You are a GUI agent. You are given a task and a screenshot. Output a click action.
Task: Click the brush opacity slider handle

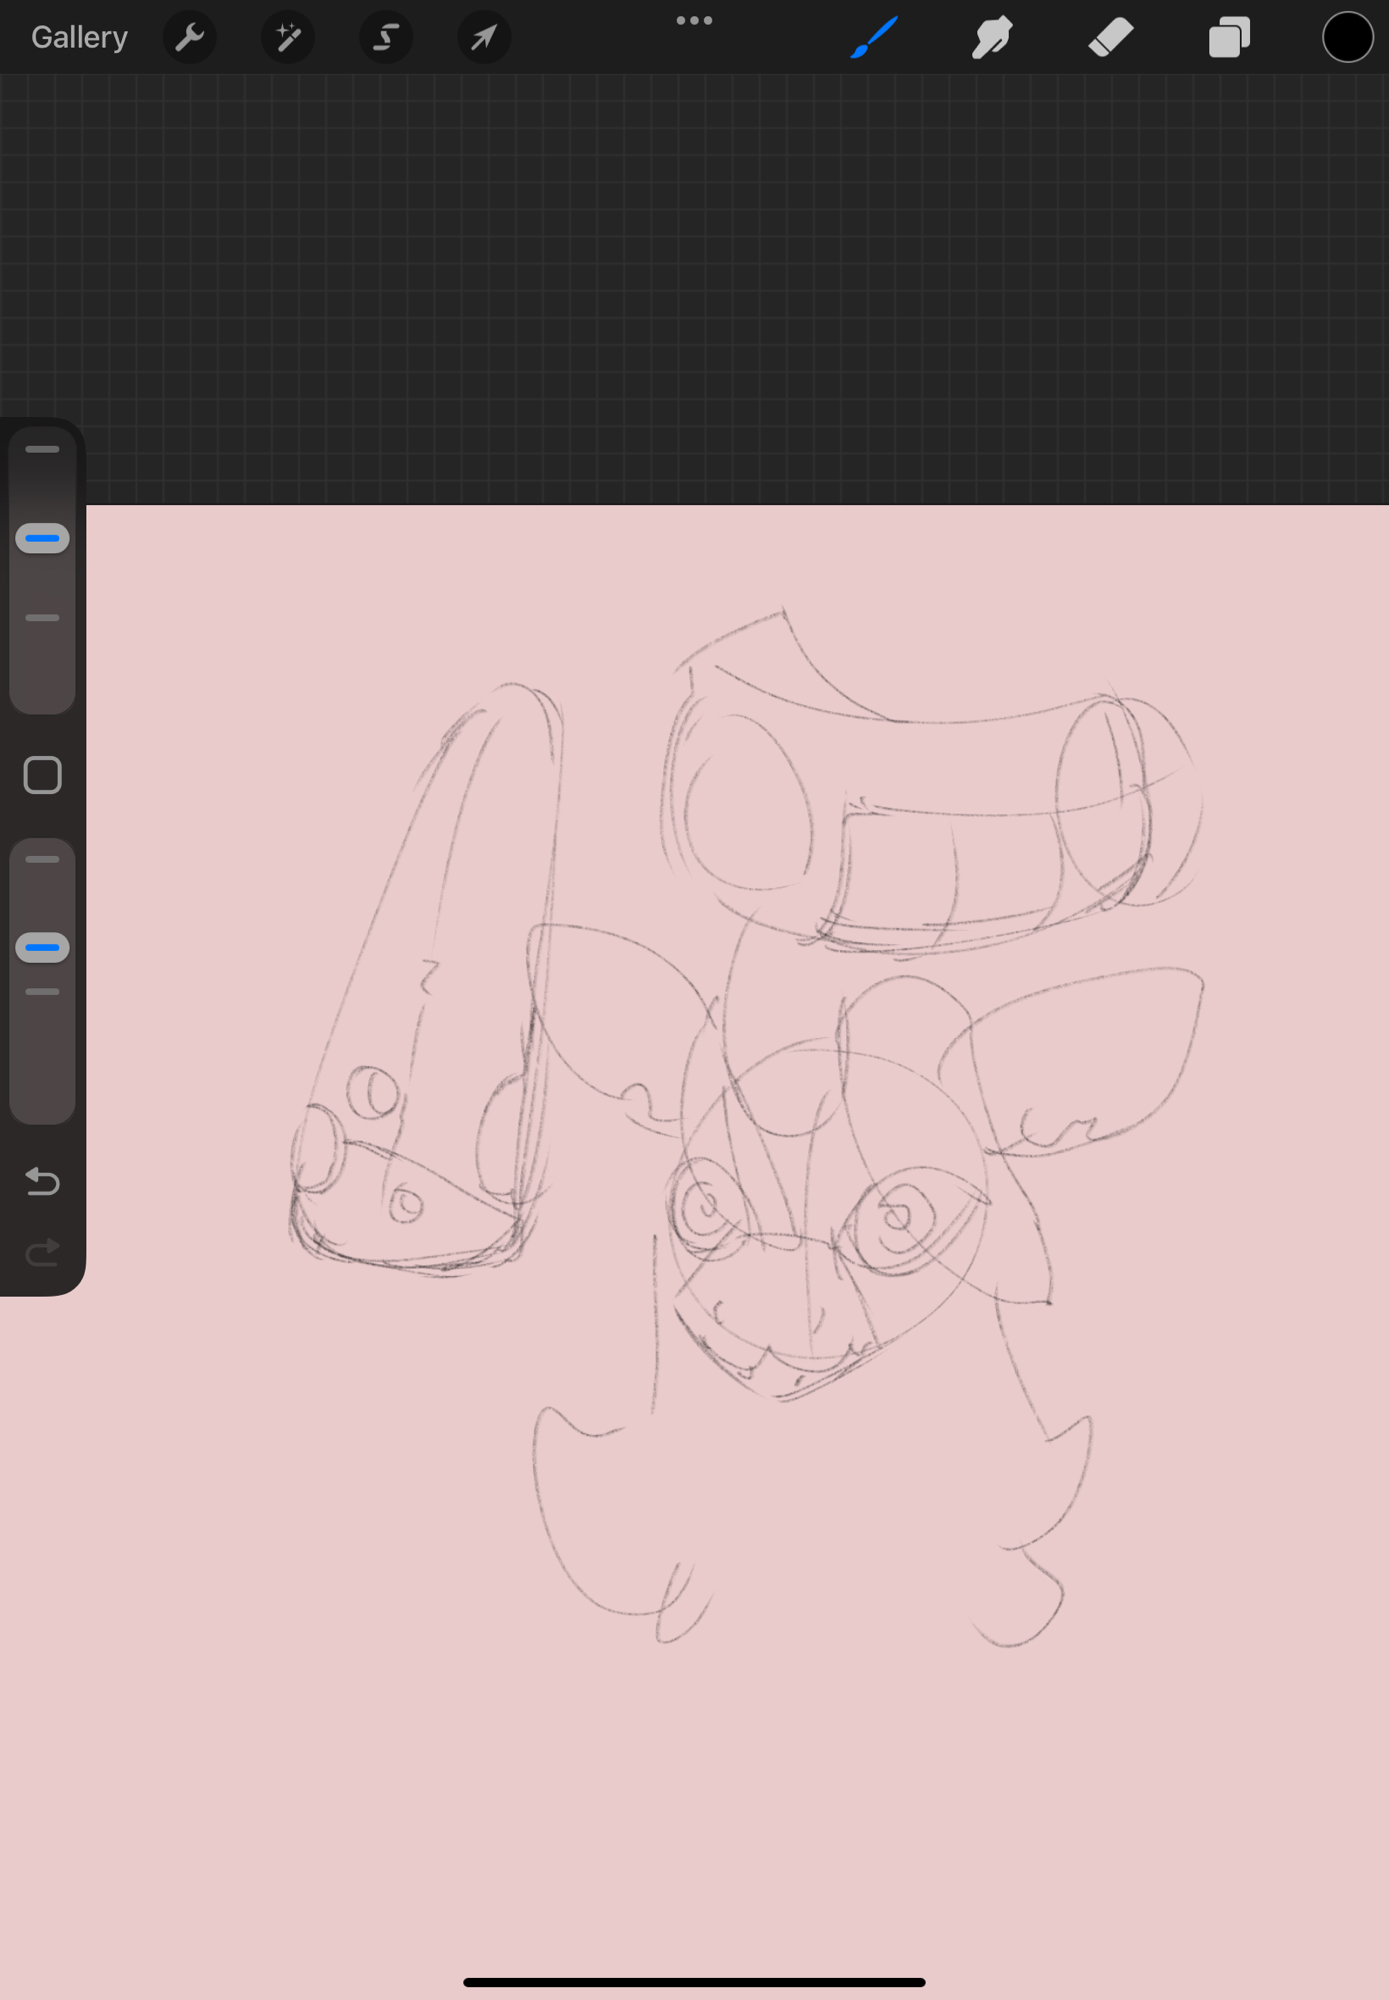click(42, 948)
